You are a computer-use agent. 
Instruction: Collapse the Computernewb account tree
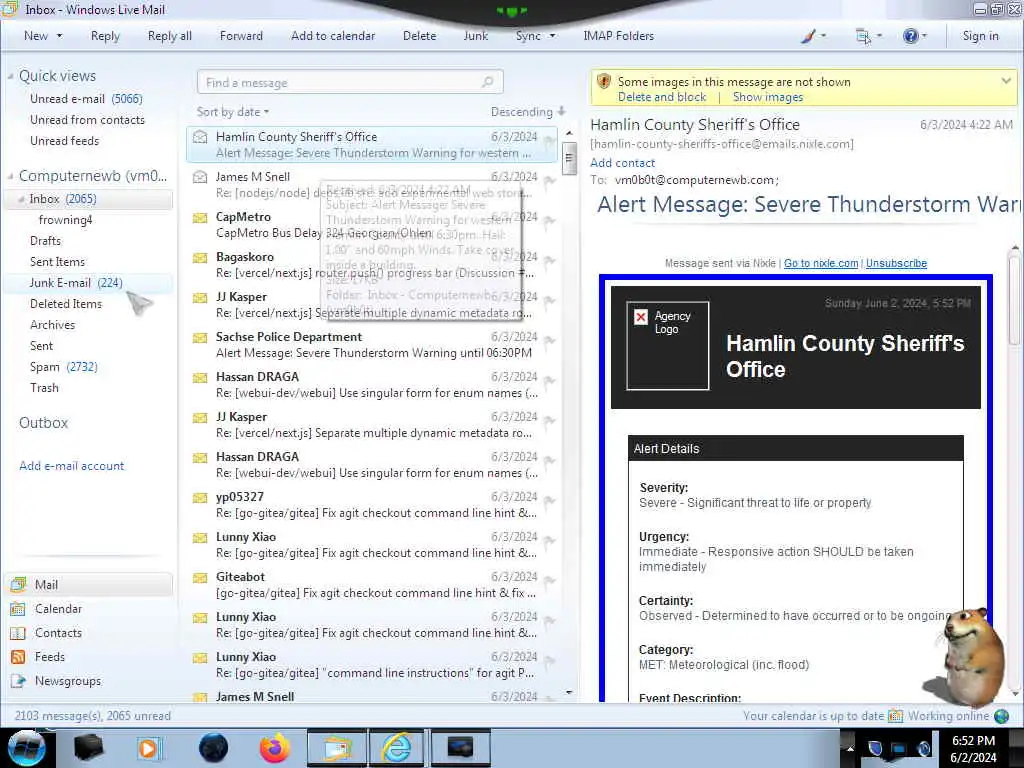10,176
